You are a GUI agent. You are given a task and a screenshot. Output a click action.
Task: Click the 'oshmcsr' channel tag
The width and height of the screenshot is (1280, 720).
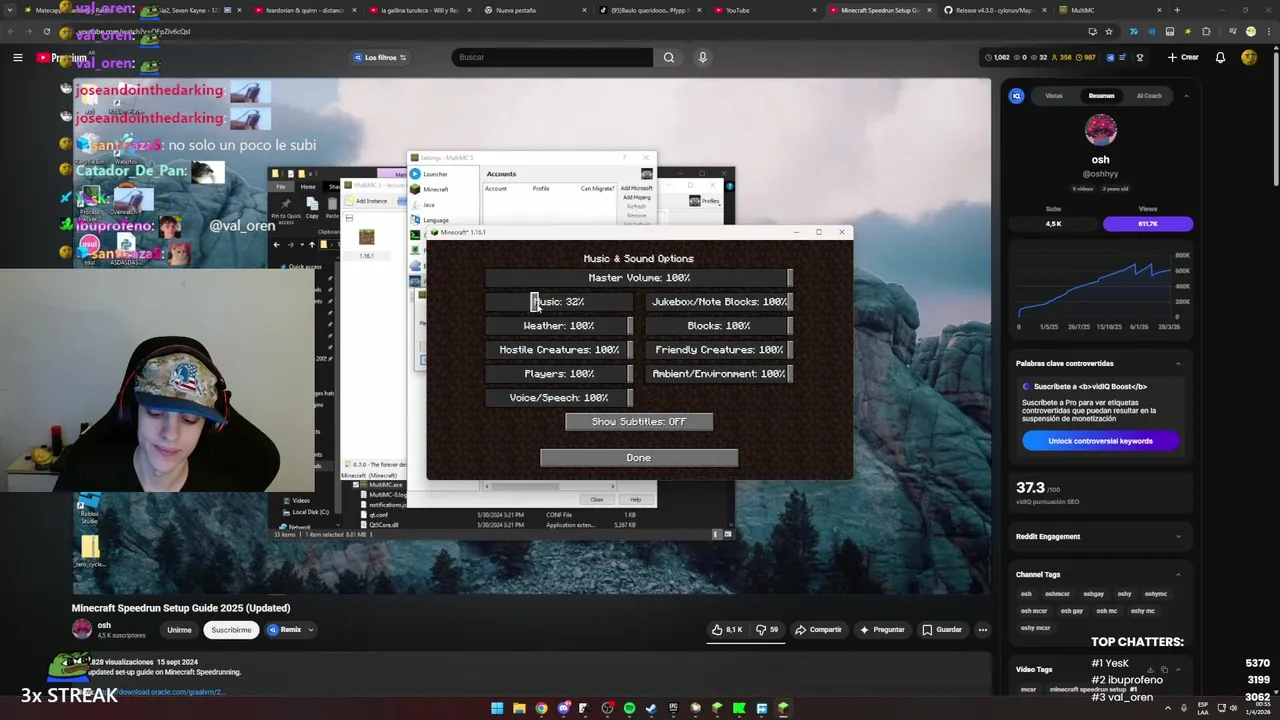point(1057,594)
